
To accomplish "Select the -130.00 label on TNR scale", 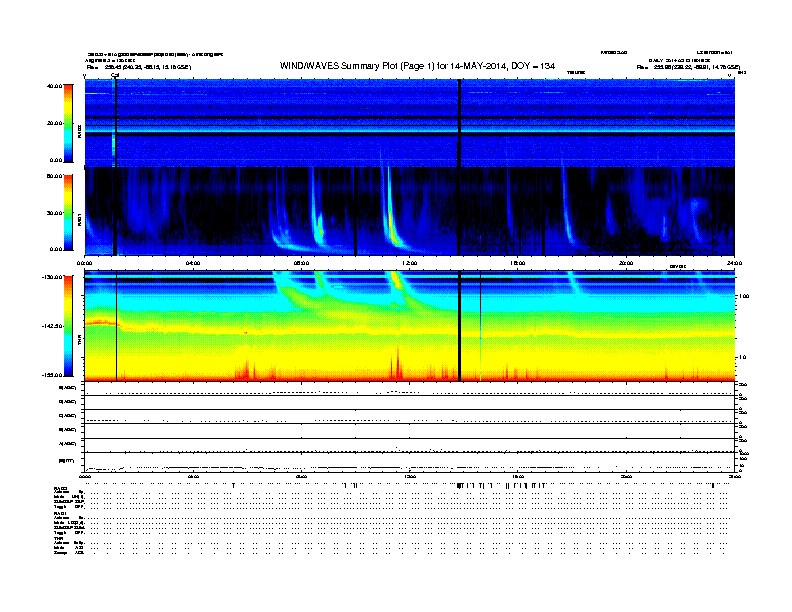I will 53,277.
